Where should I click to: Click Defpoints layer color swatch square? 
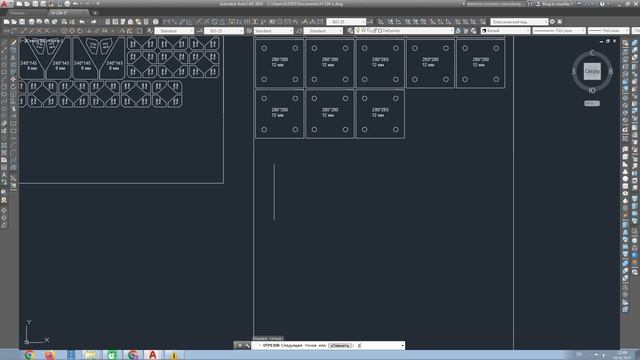(380, 31)
